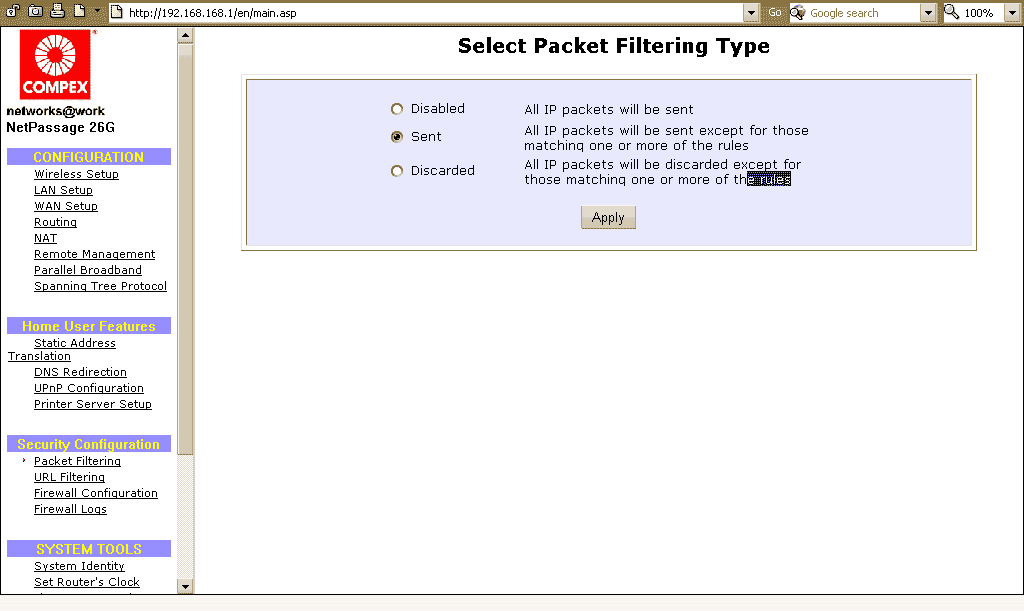Image resolution: width=1024 pixels, height=611 pixels.
Task: Click the print icon in toolbar
Action: 57,12
